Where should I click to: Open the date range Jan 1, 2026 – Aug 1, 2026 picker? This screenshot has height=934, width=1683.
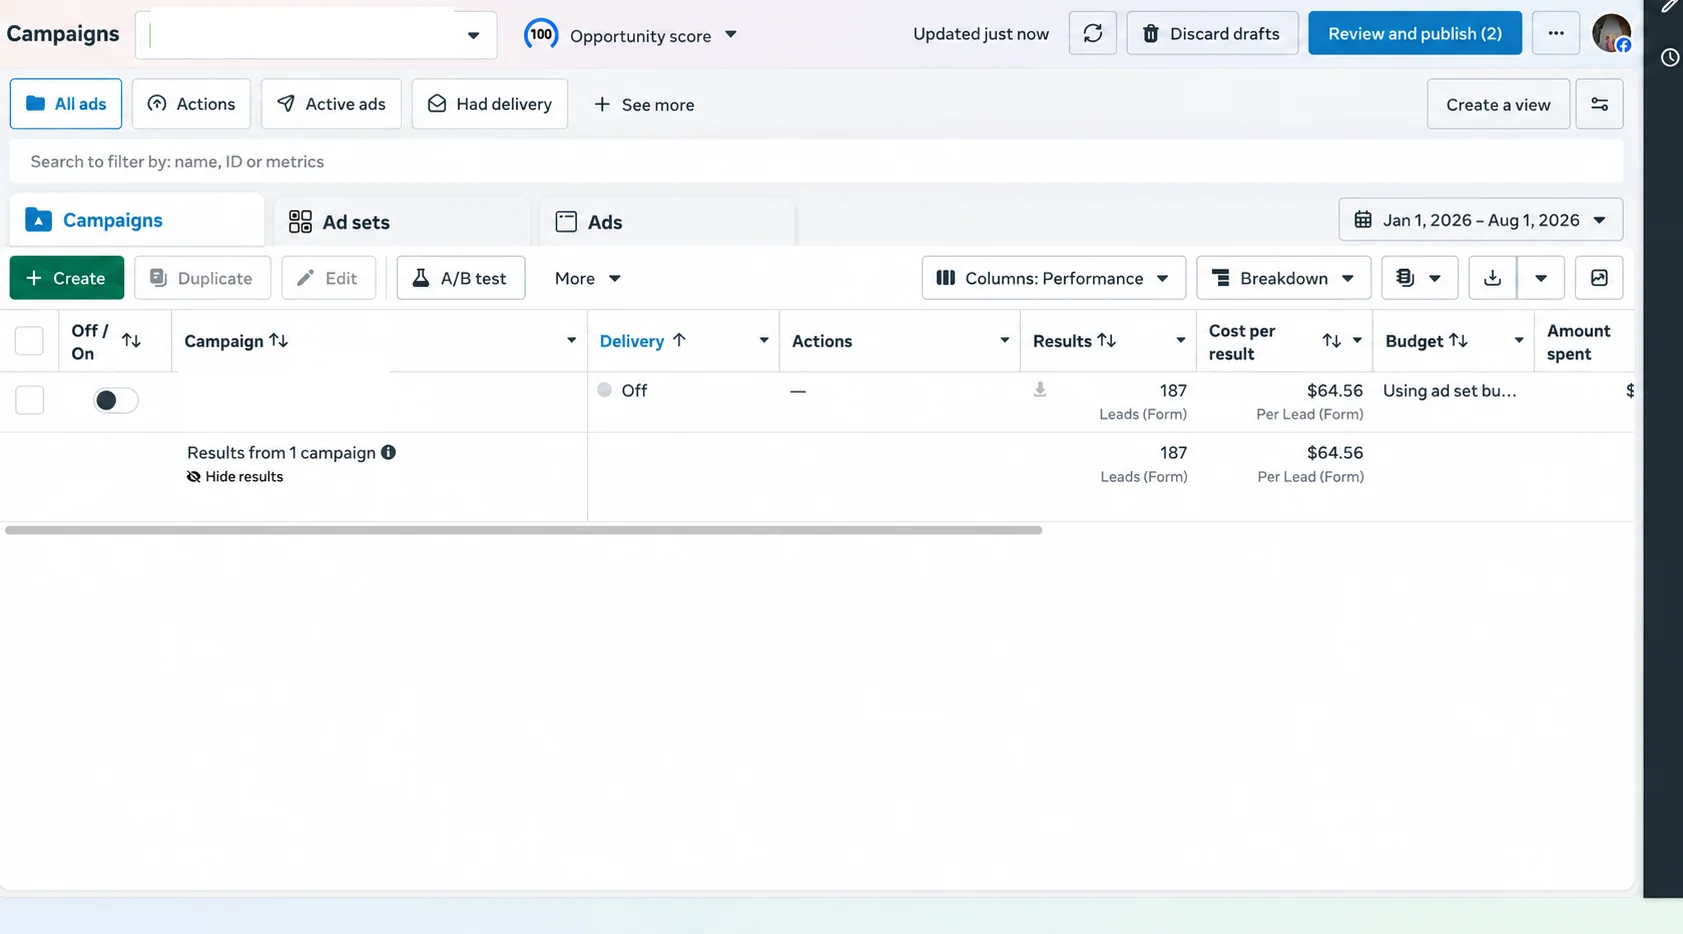pyautogui.click(x=1480, y=220)
